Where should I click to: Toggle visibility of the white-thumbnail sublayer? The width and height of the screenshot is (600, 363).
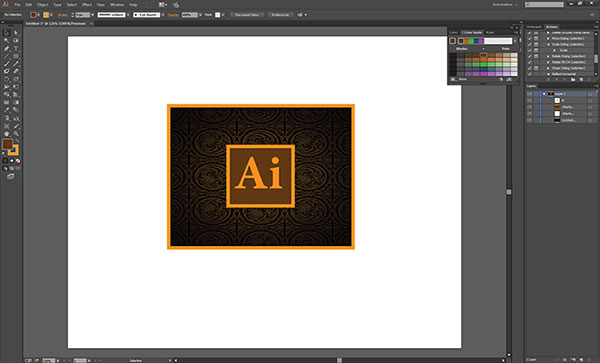click(x=529, y=114)
